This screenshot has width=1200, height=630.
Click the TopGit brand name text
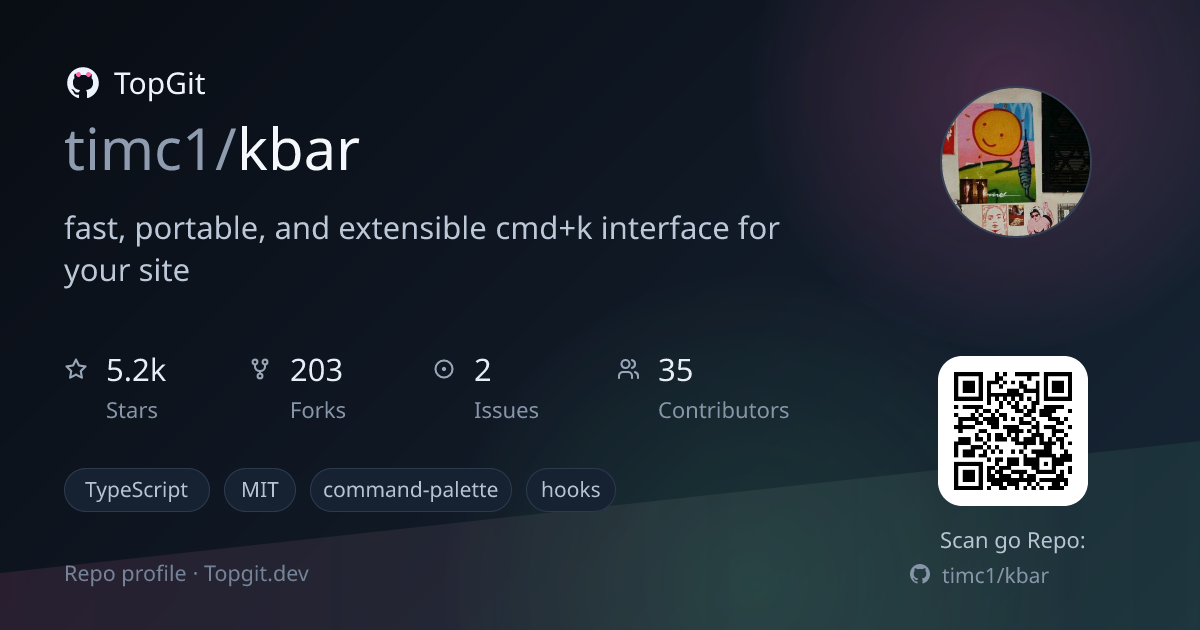160,84
